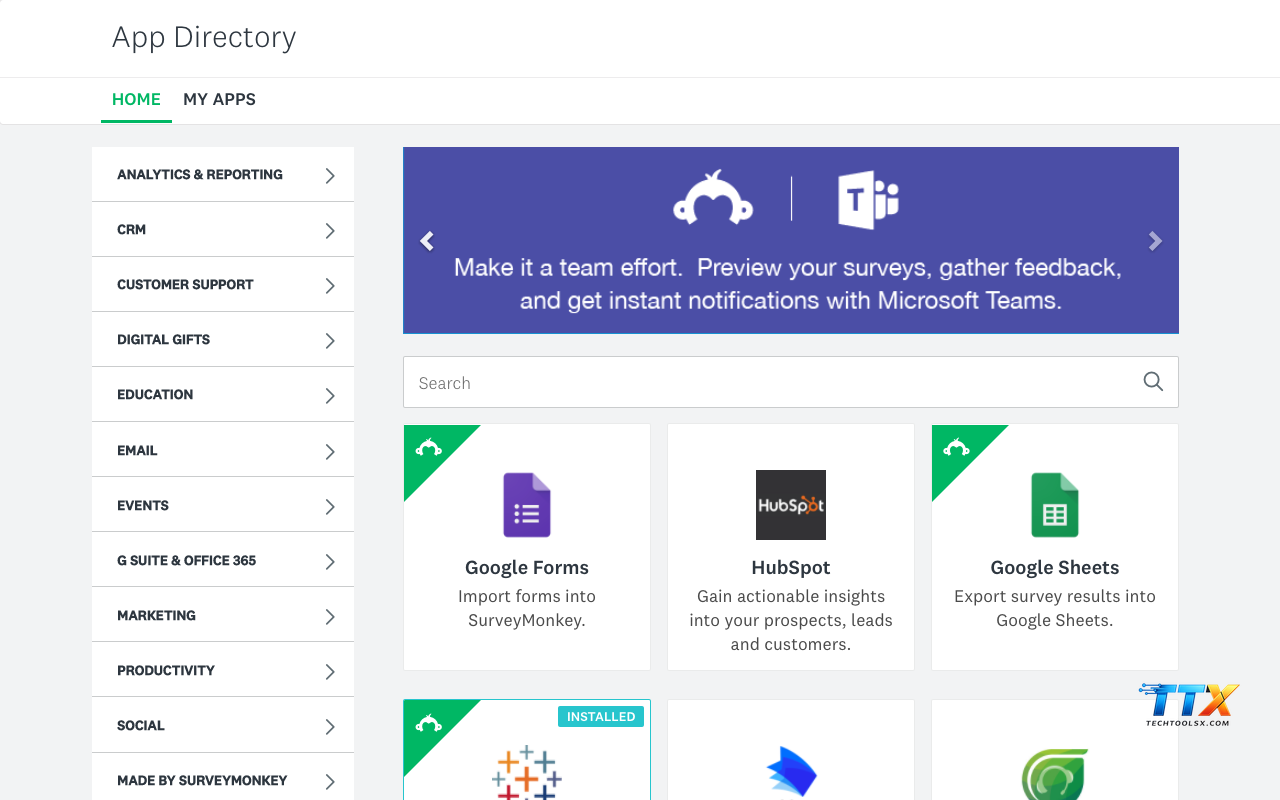Click the Microsoft Teams logo in banner
This screenshot has height=800, width=1280.
coord(868,199)
